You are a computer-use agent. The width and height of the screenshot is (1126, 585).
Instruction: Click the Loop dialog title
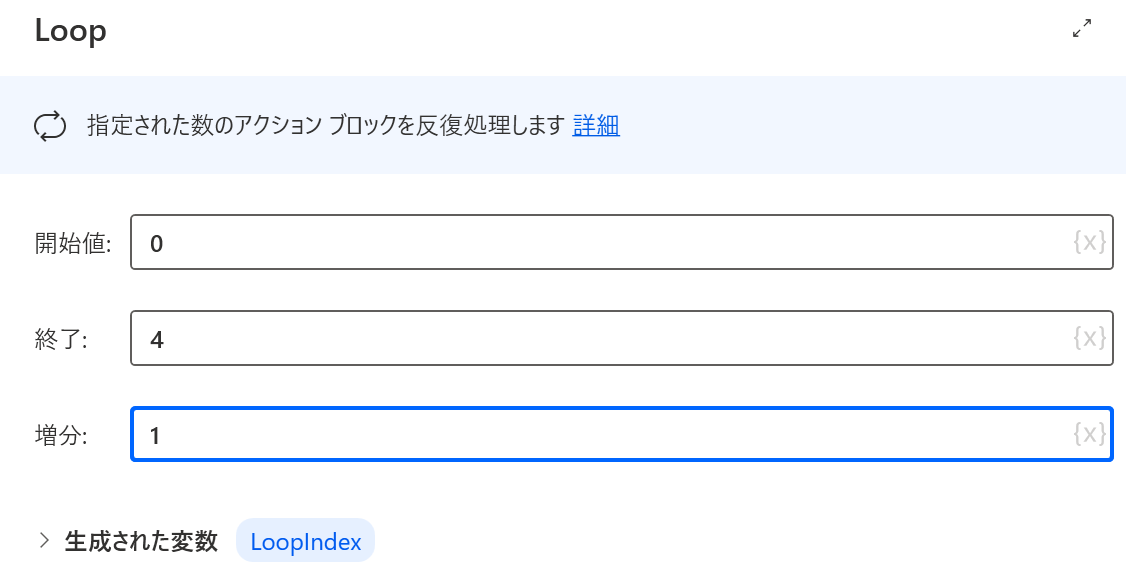70,30
